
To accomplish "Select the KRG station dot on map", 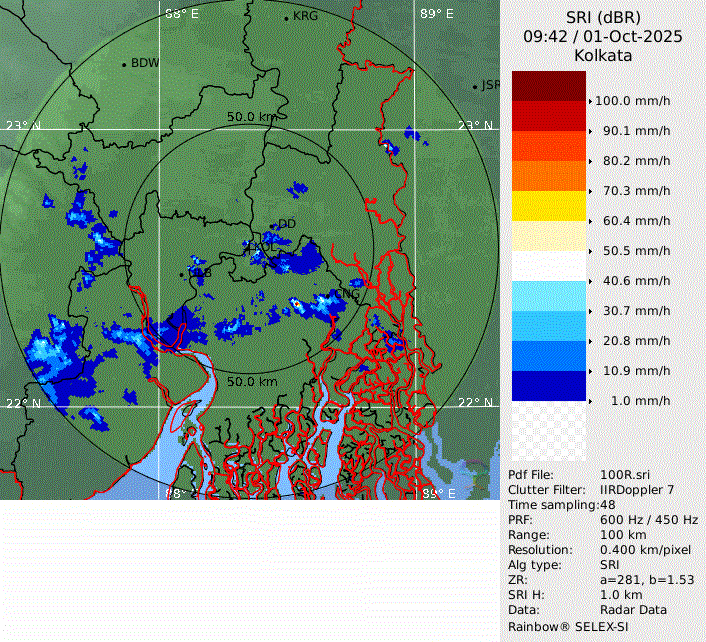I will point(286,18).
